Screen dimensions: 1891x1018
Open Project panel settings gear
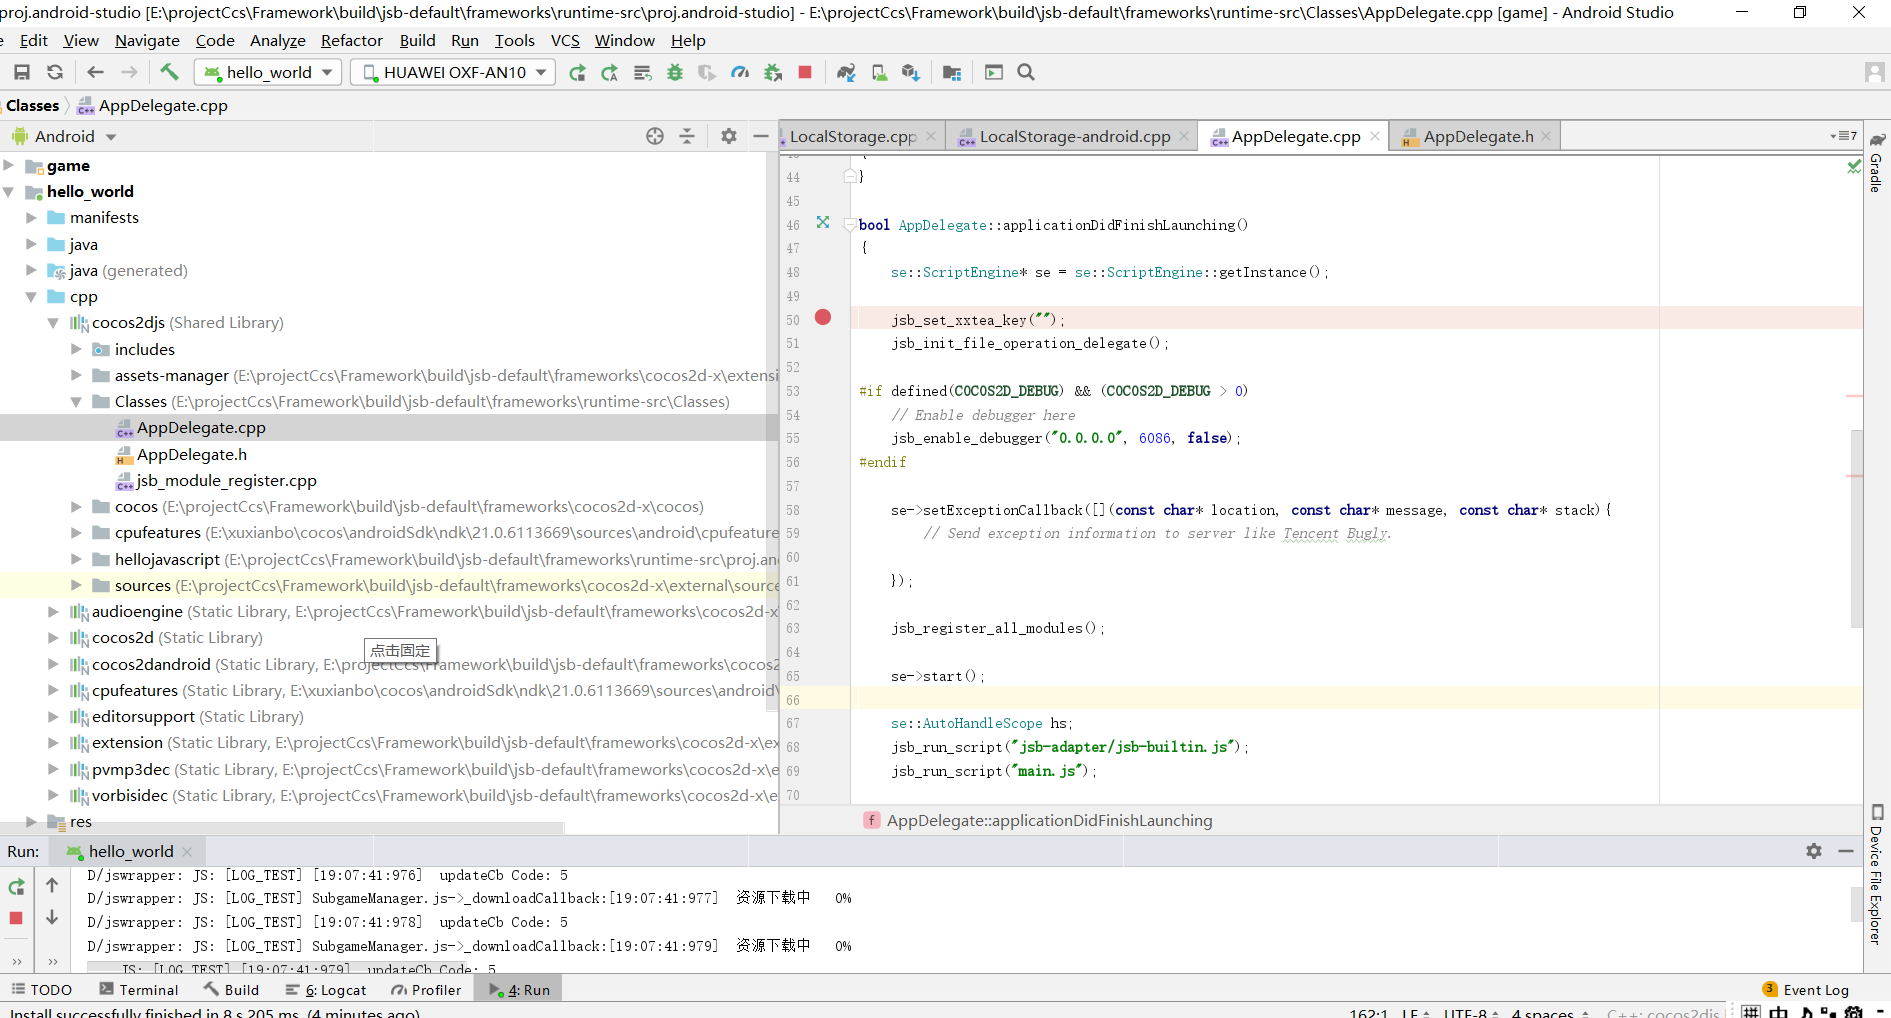point(729,136)
